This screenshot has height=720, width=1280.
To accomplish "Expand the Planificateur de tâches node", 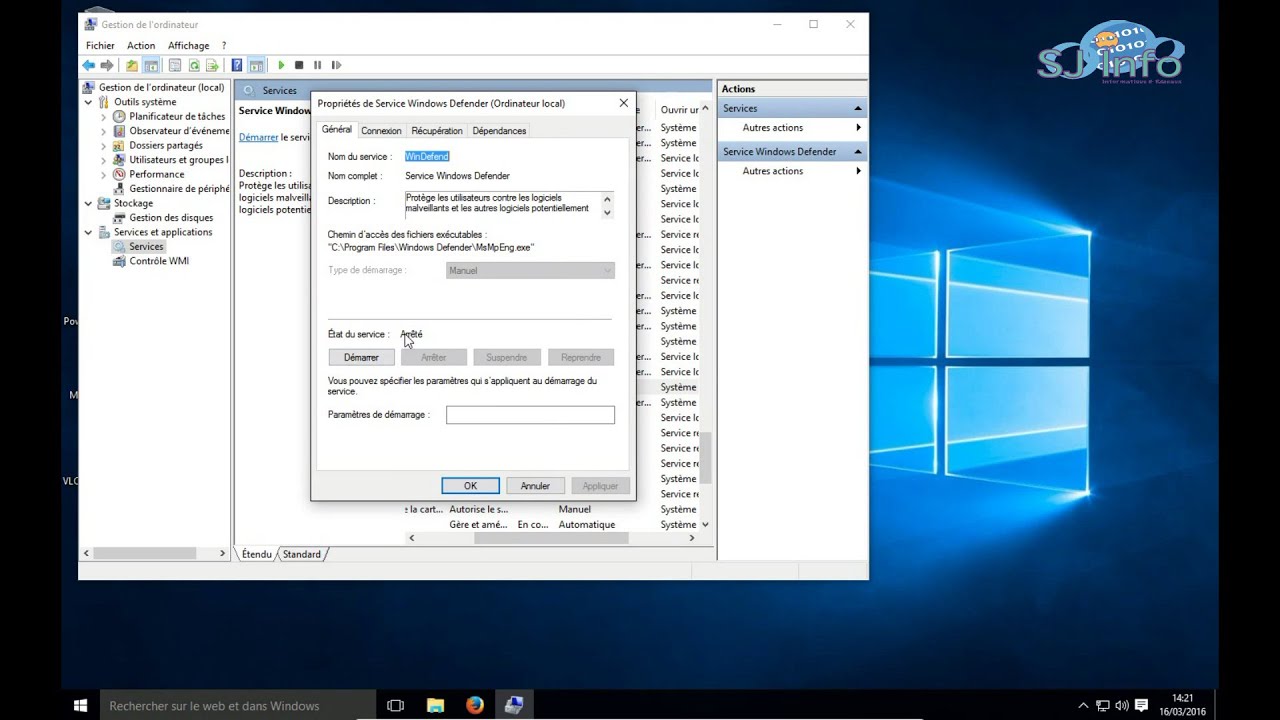I will click(103, 117).
